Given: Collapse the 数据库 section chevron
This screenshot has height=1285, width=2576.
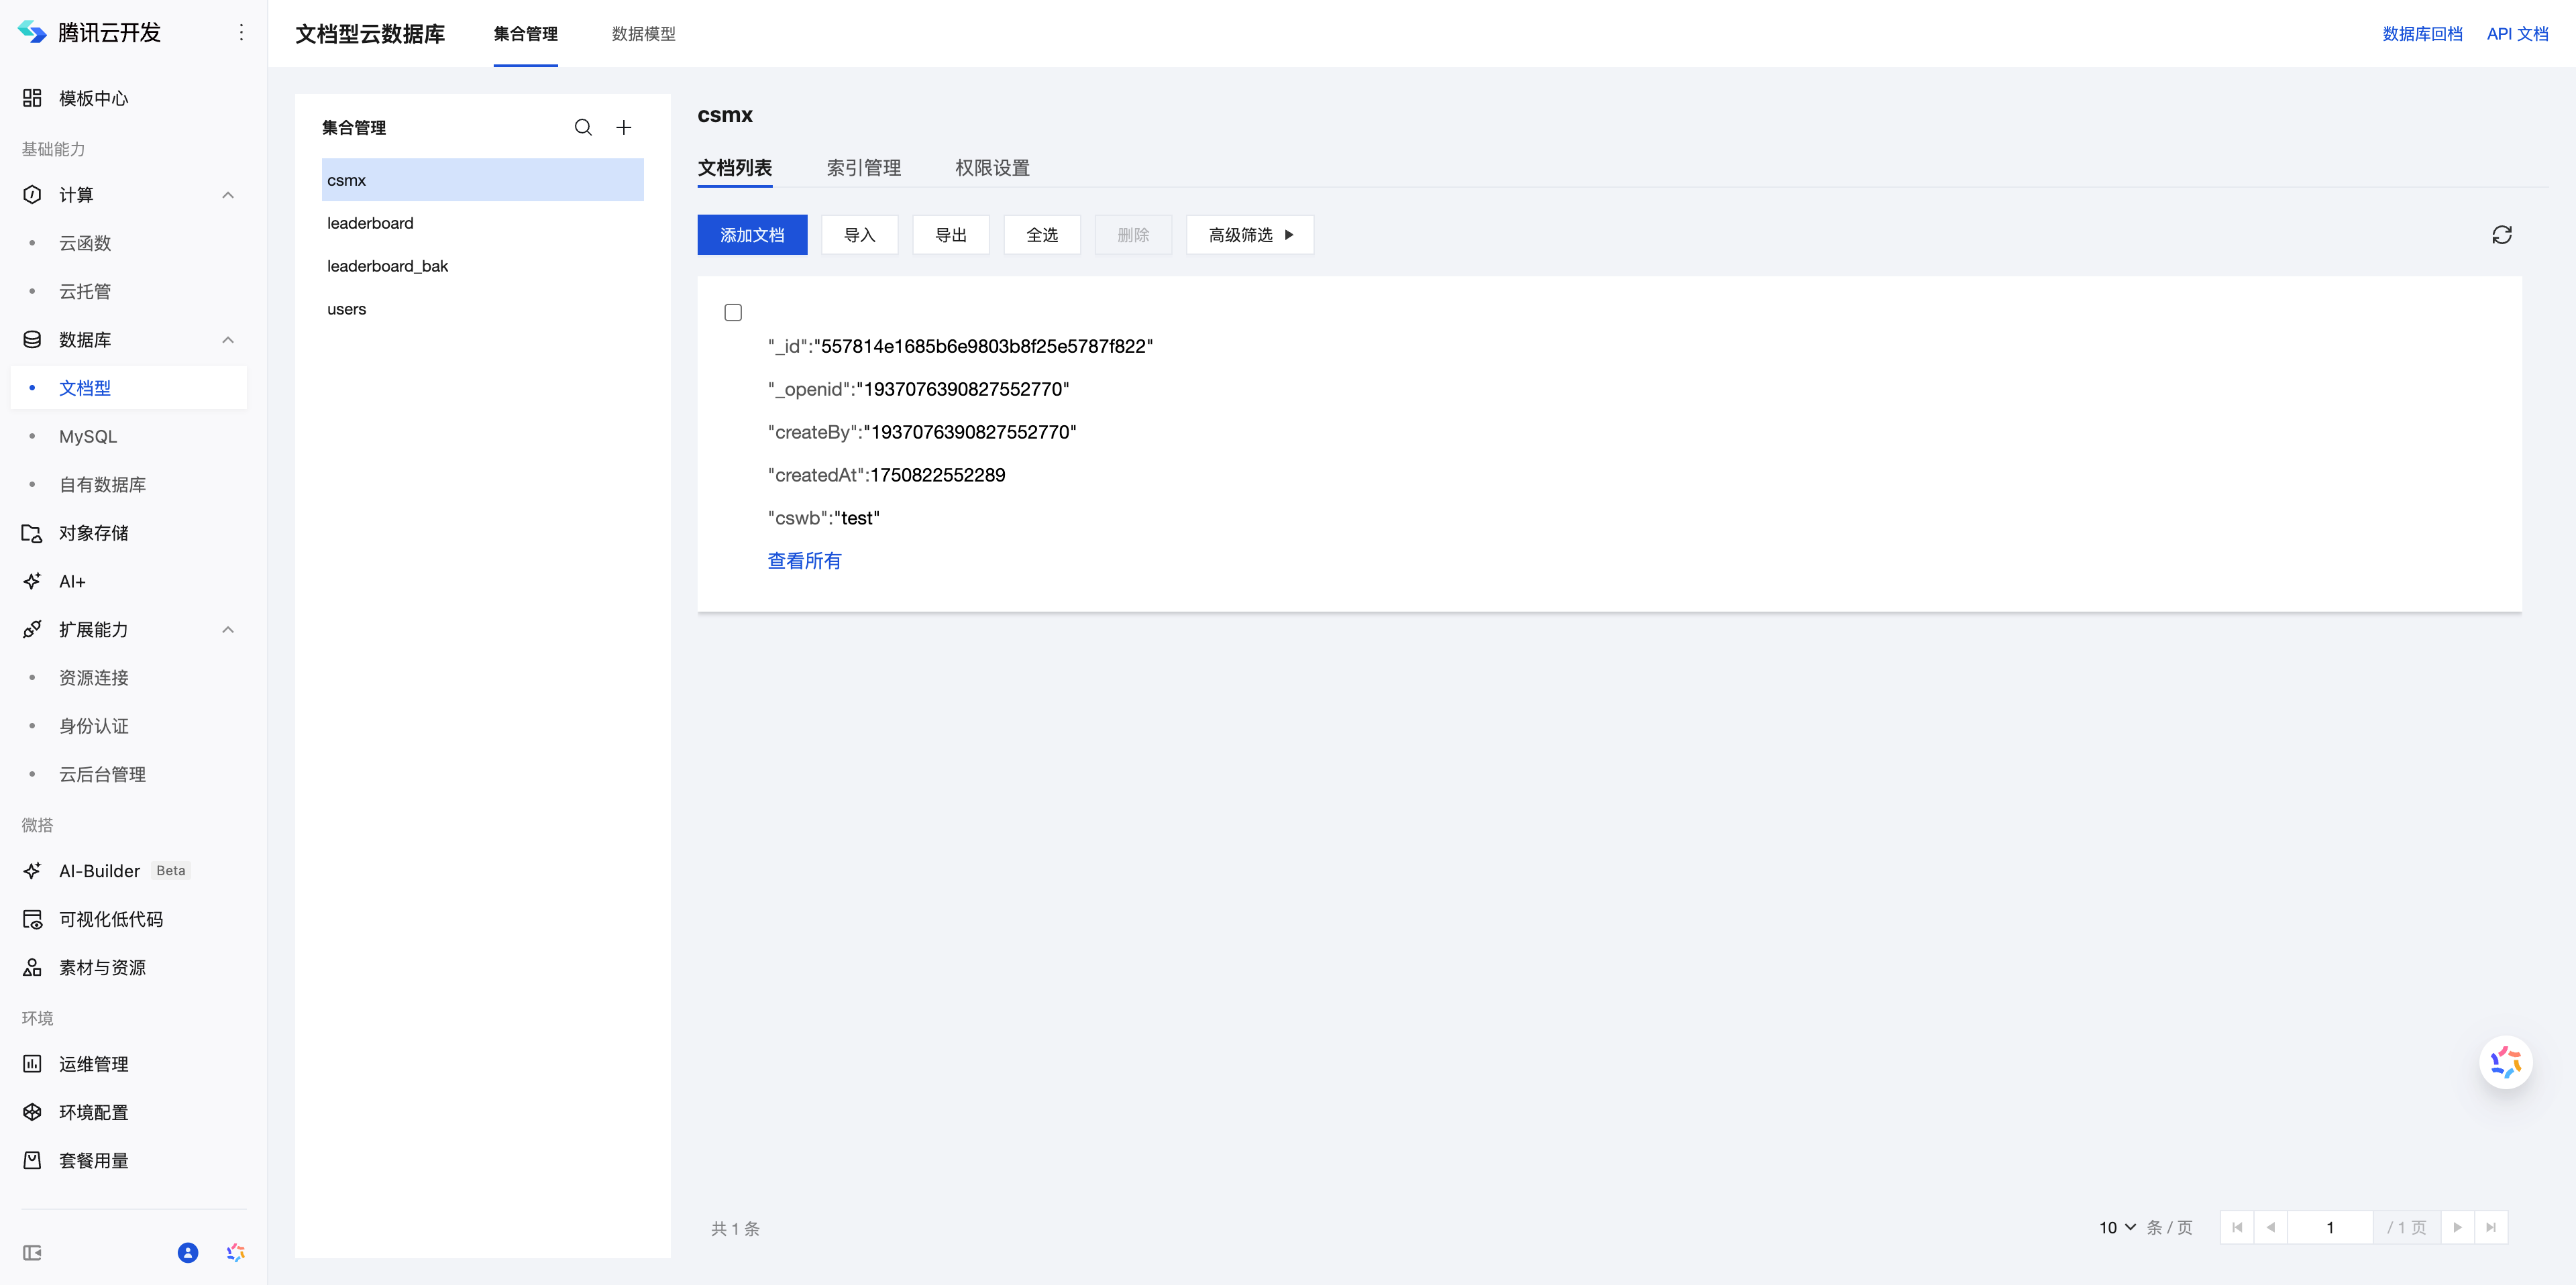Looking at the screenshot, I should [x=228, y=340].
